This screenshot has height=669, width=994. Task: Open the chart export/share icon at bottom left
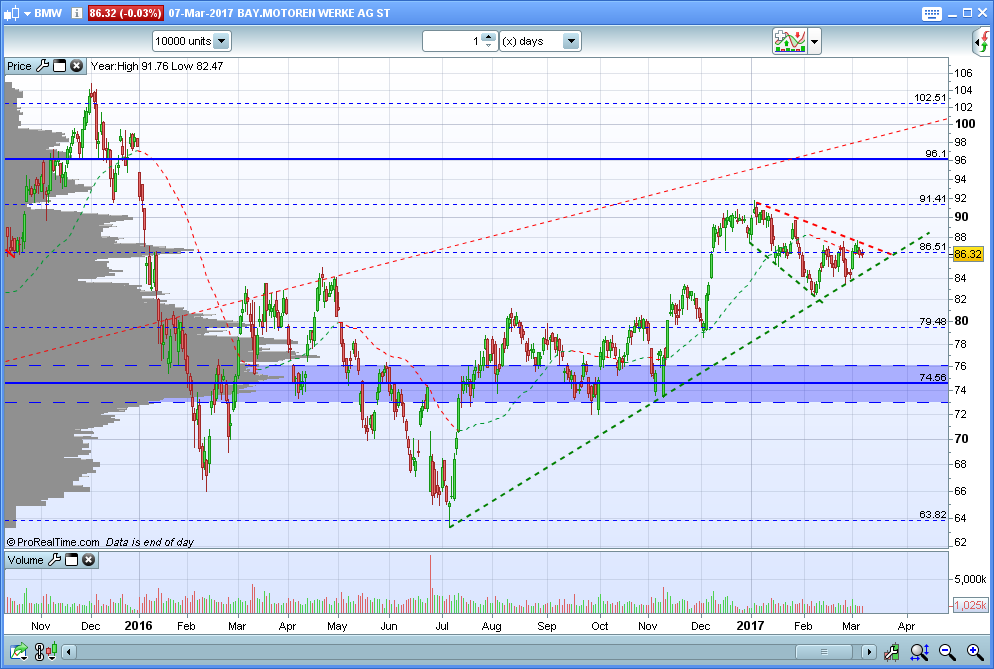18,651
